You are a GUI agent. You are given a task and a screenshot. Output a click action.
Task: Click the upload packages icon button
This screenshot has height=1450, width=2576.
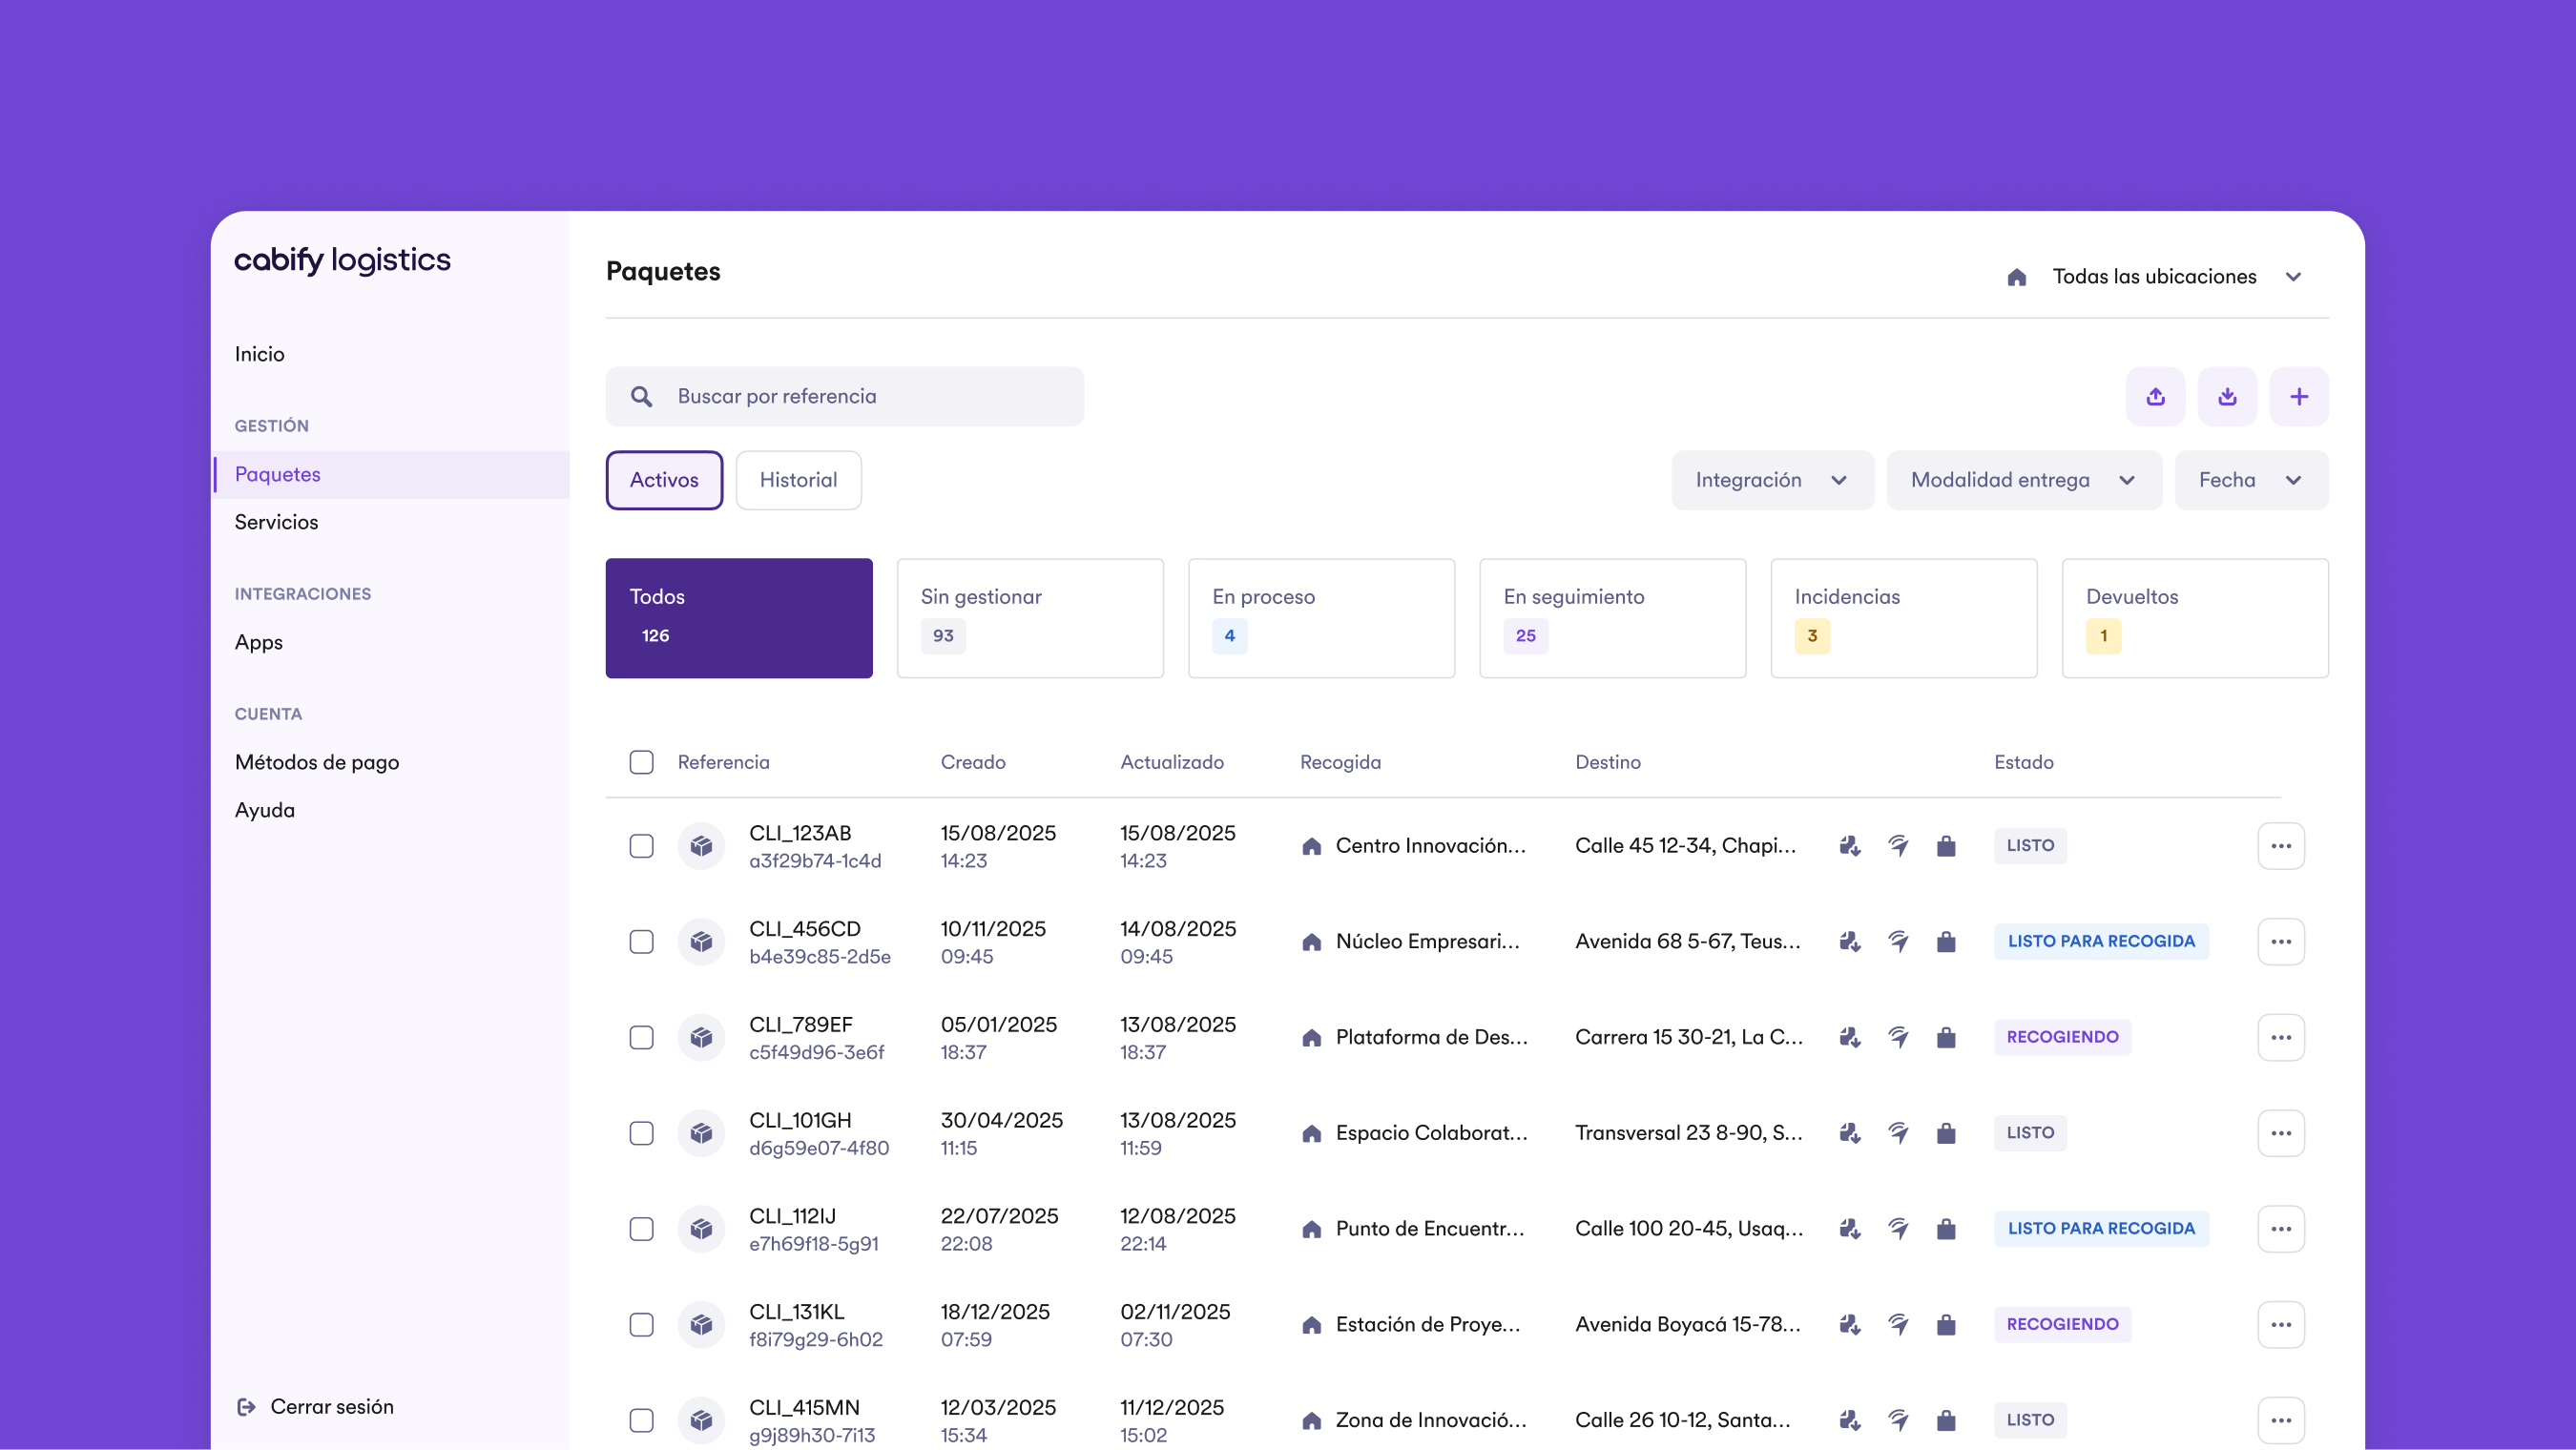tap(2155, 397)
